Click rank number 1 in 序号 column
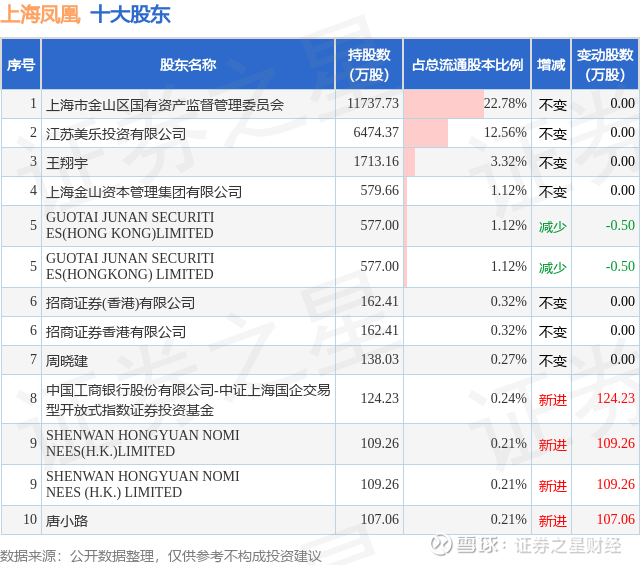Image resolution: width=640 pixels, height=565 pixels. click(x=33, y=103)
